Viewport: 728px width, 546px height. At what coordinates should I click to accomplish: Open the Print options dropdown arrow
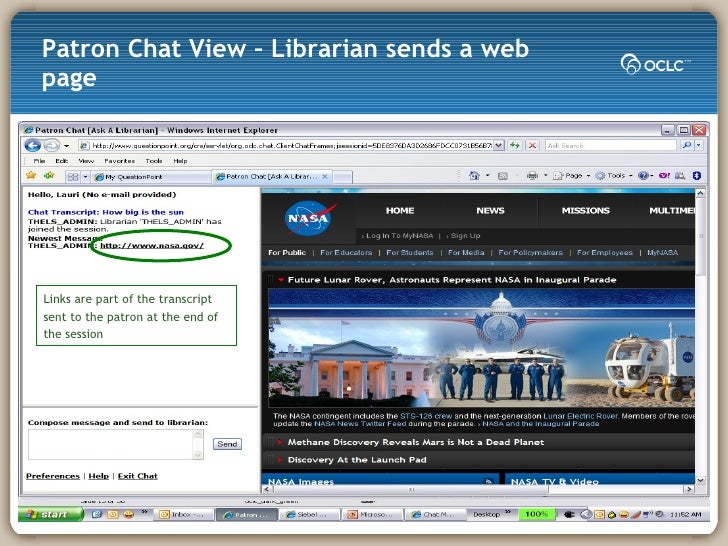pos(546,176)
